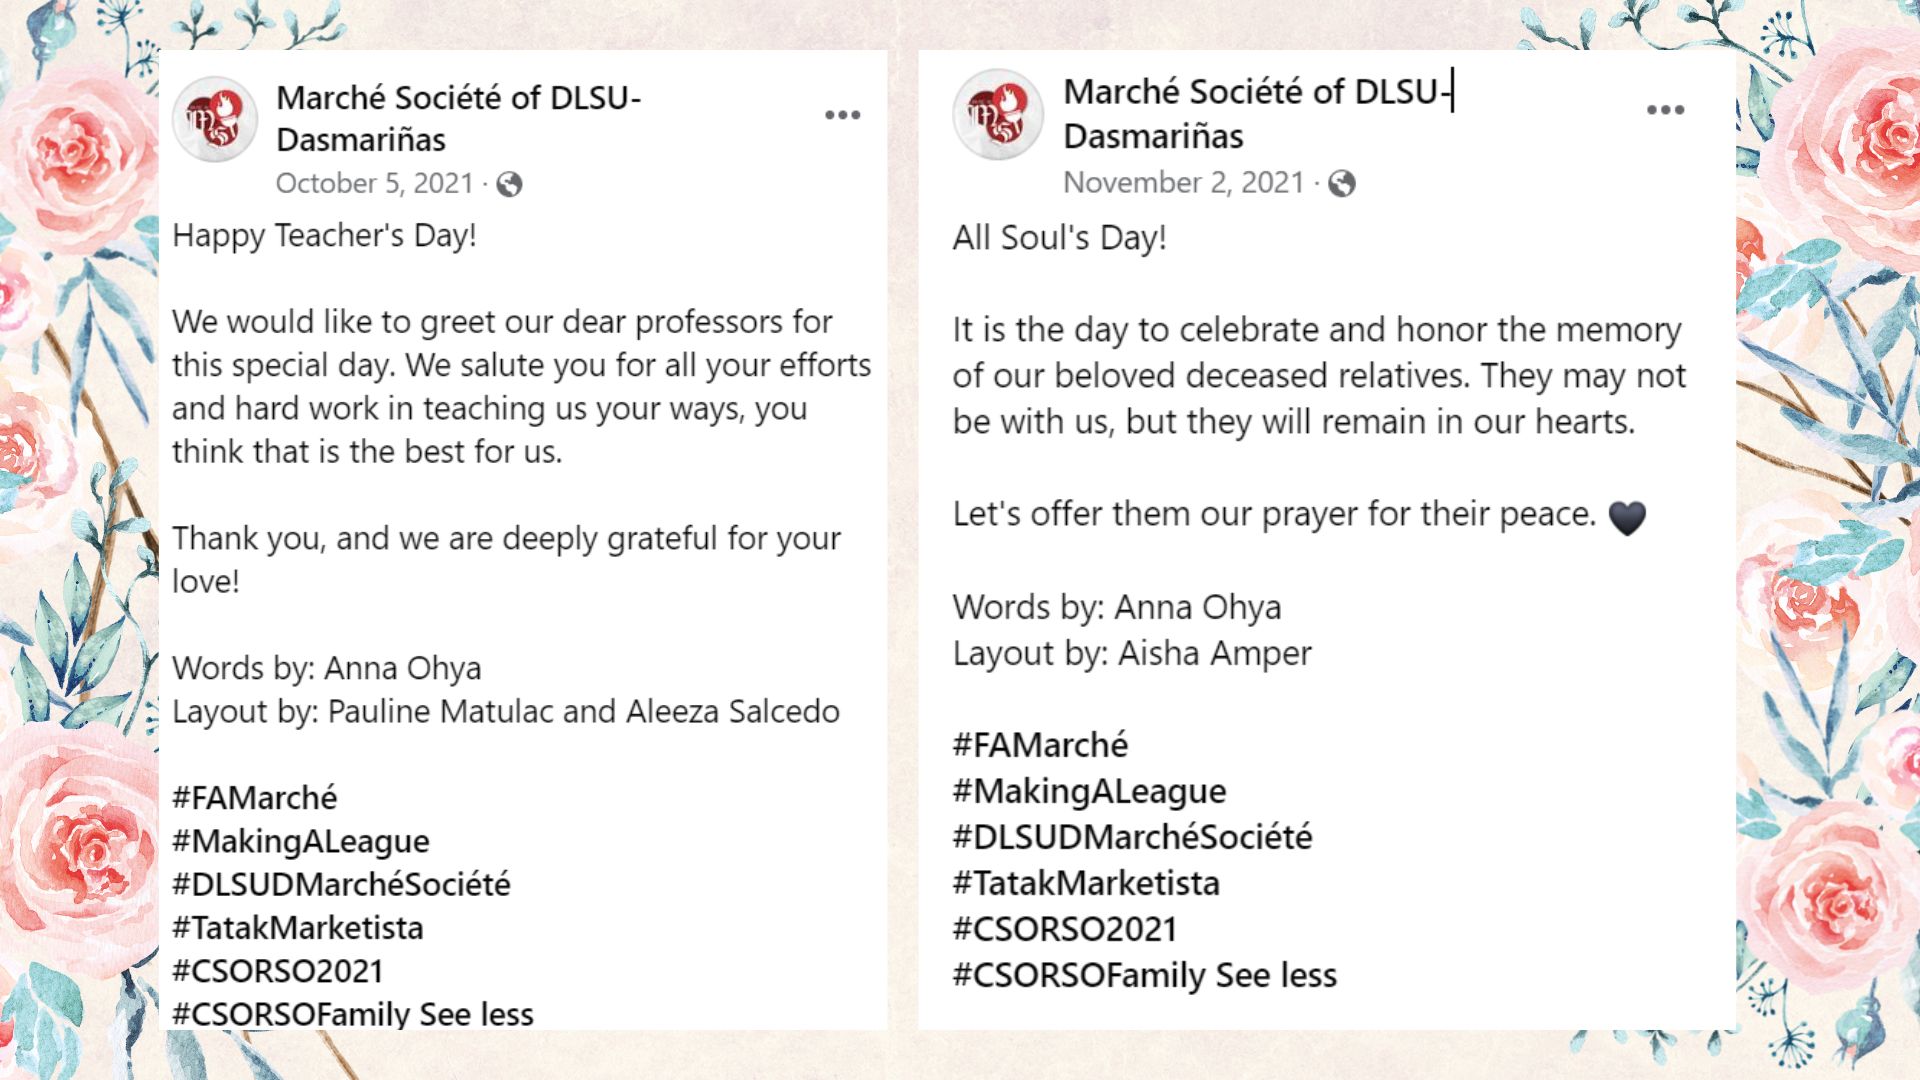The height and width of the screenshot is (1080, 1920).
Task: Open the Teacher's Day post options menu
Action: pos(842,116)
